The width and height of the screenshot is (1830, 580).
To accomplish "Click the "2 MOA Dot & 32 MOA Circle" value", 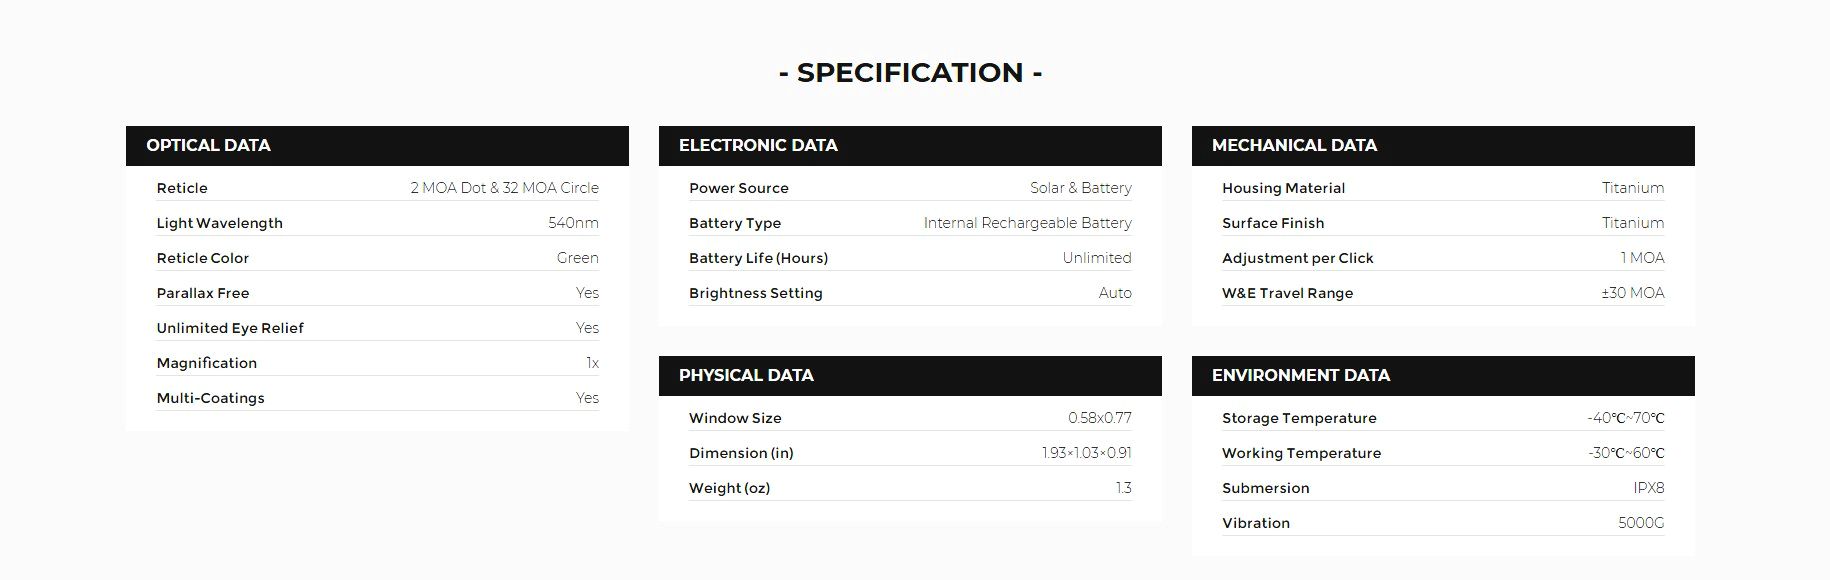I will click(x=504, y=188).
